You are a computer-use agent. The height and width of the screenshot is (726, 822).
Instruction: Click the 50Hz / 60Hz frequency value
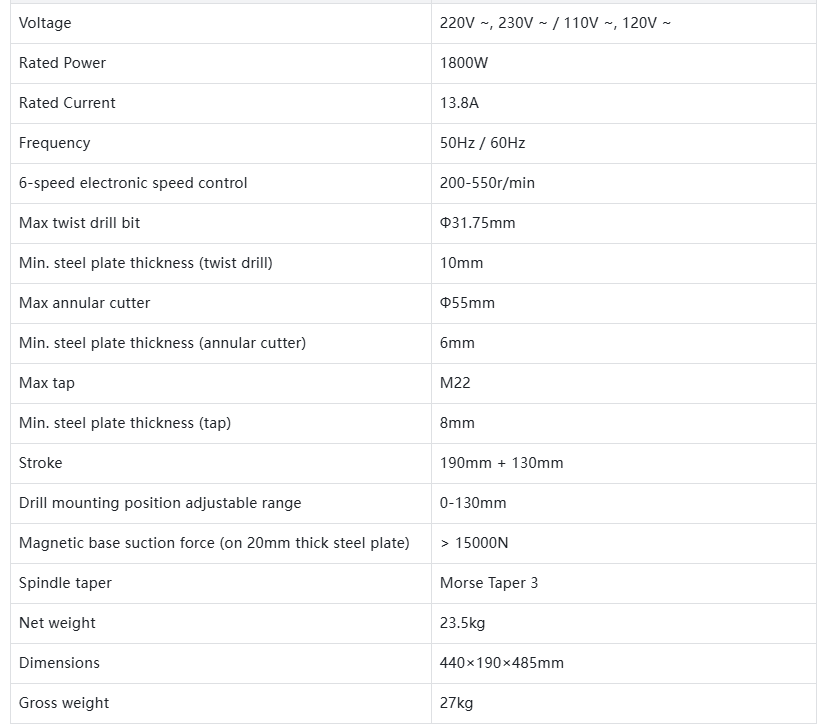click(x=482, y=143)
